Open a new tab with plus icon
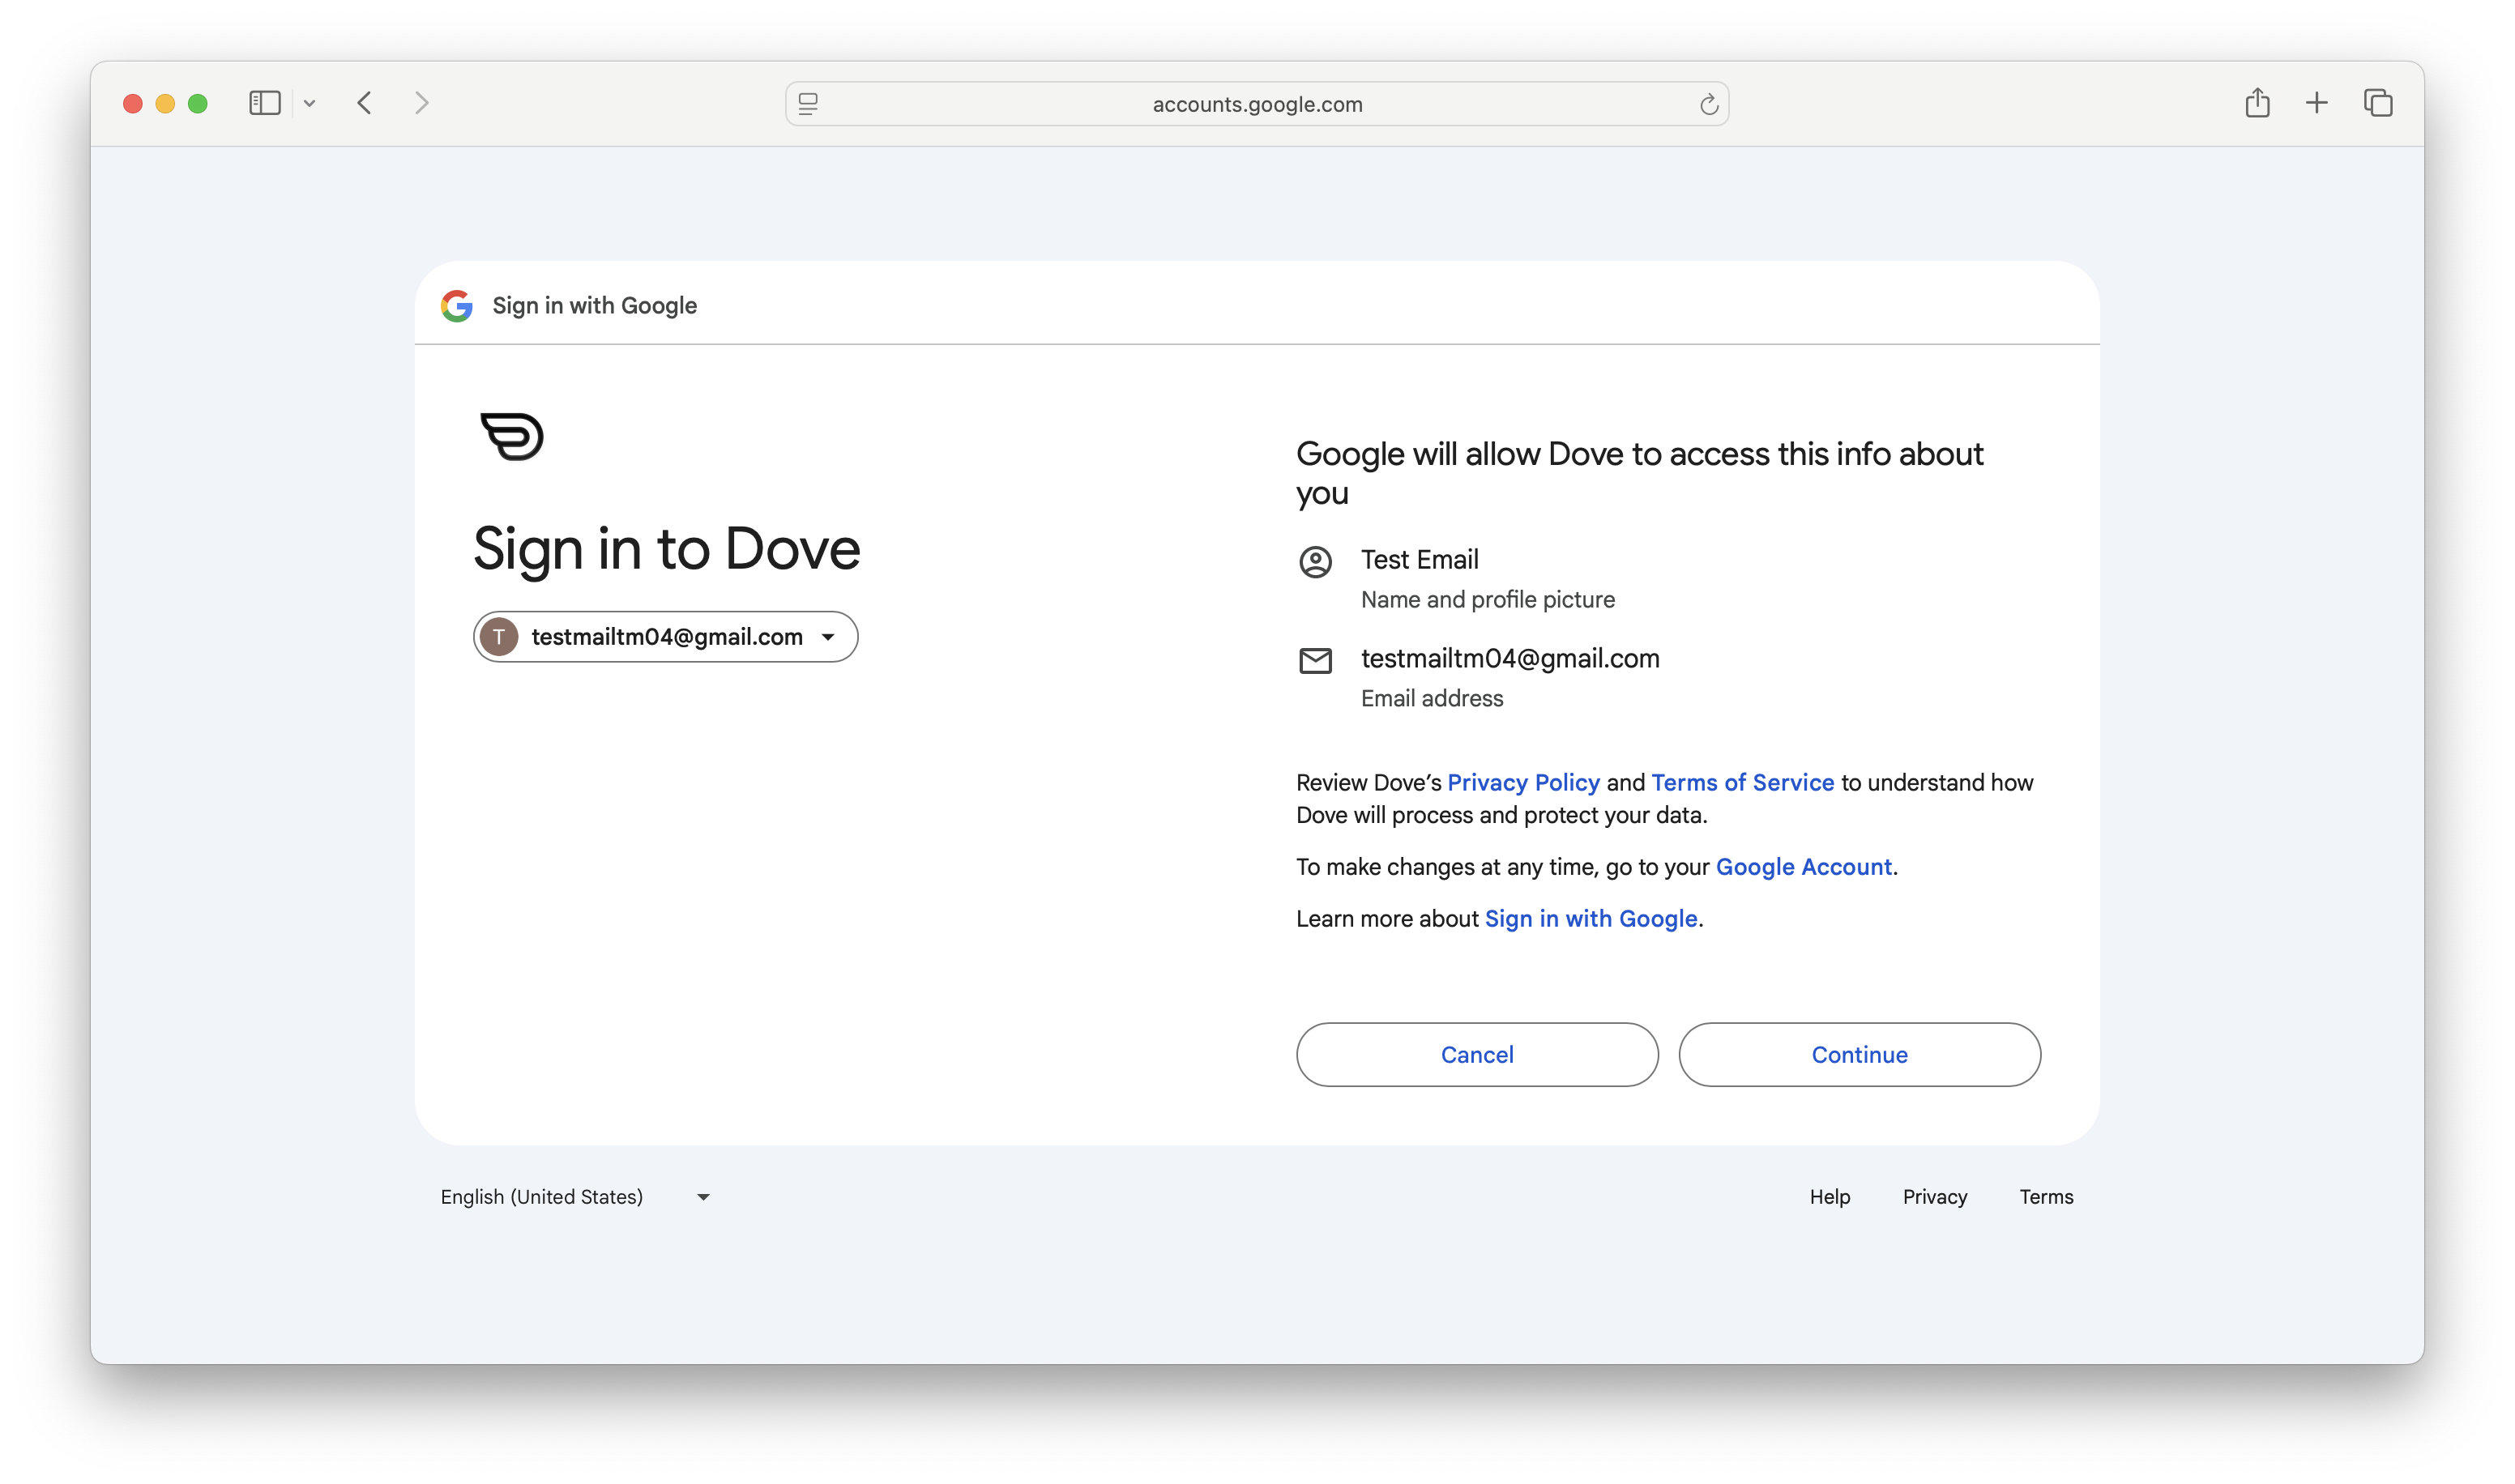 tap(2317, 103)
